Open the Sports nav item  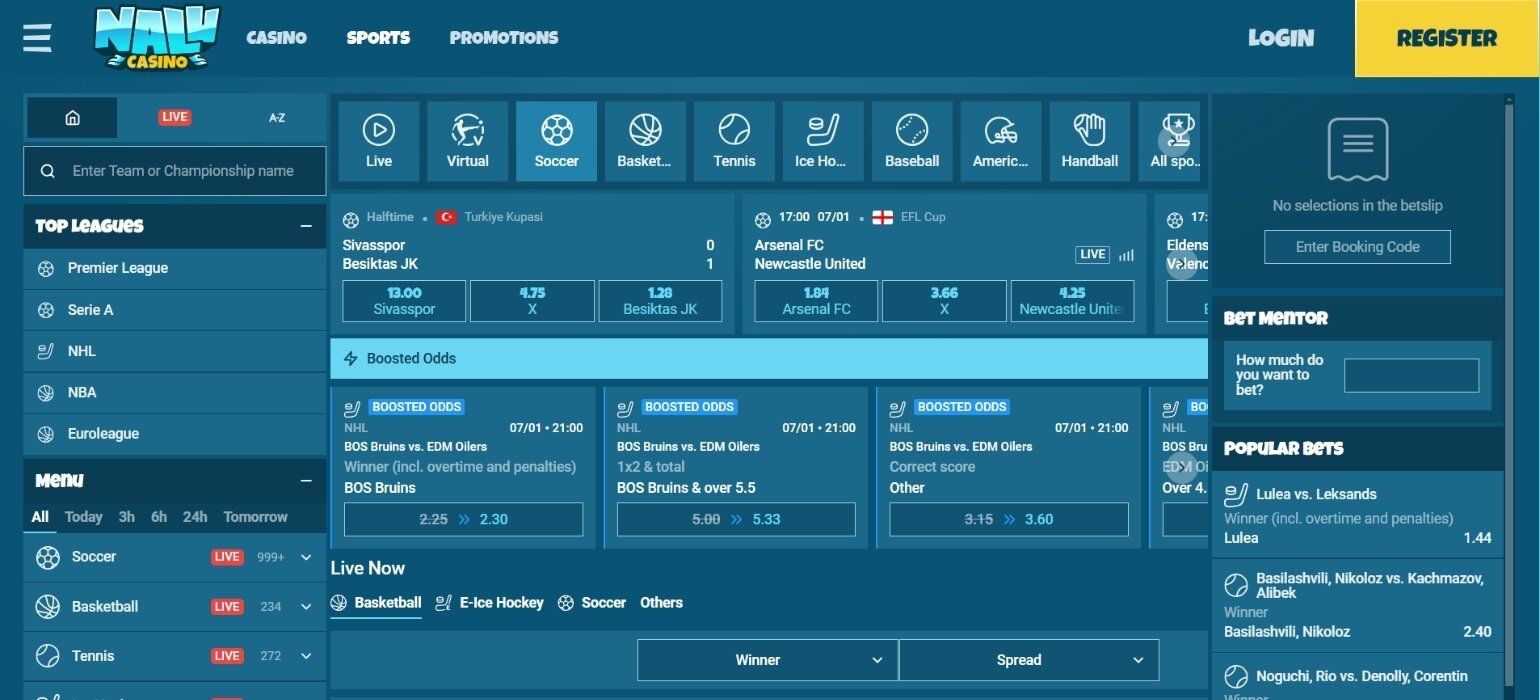click(x=378, y=38)
